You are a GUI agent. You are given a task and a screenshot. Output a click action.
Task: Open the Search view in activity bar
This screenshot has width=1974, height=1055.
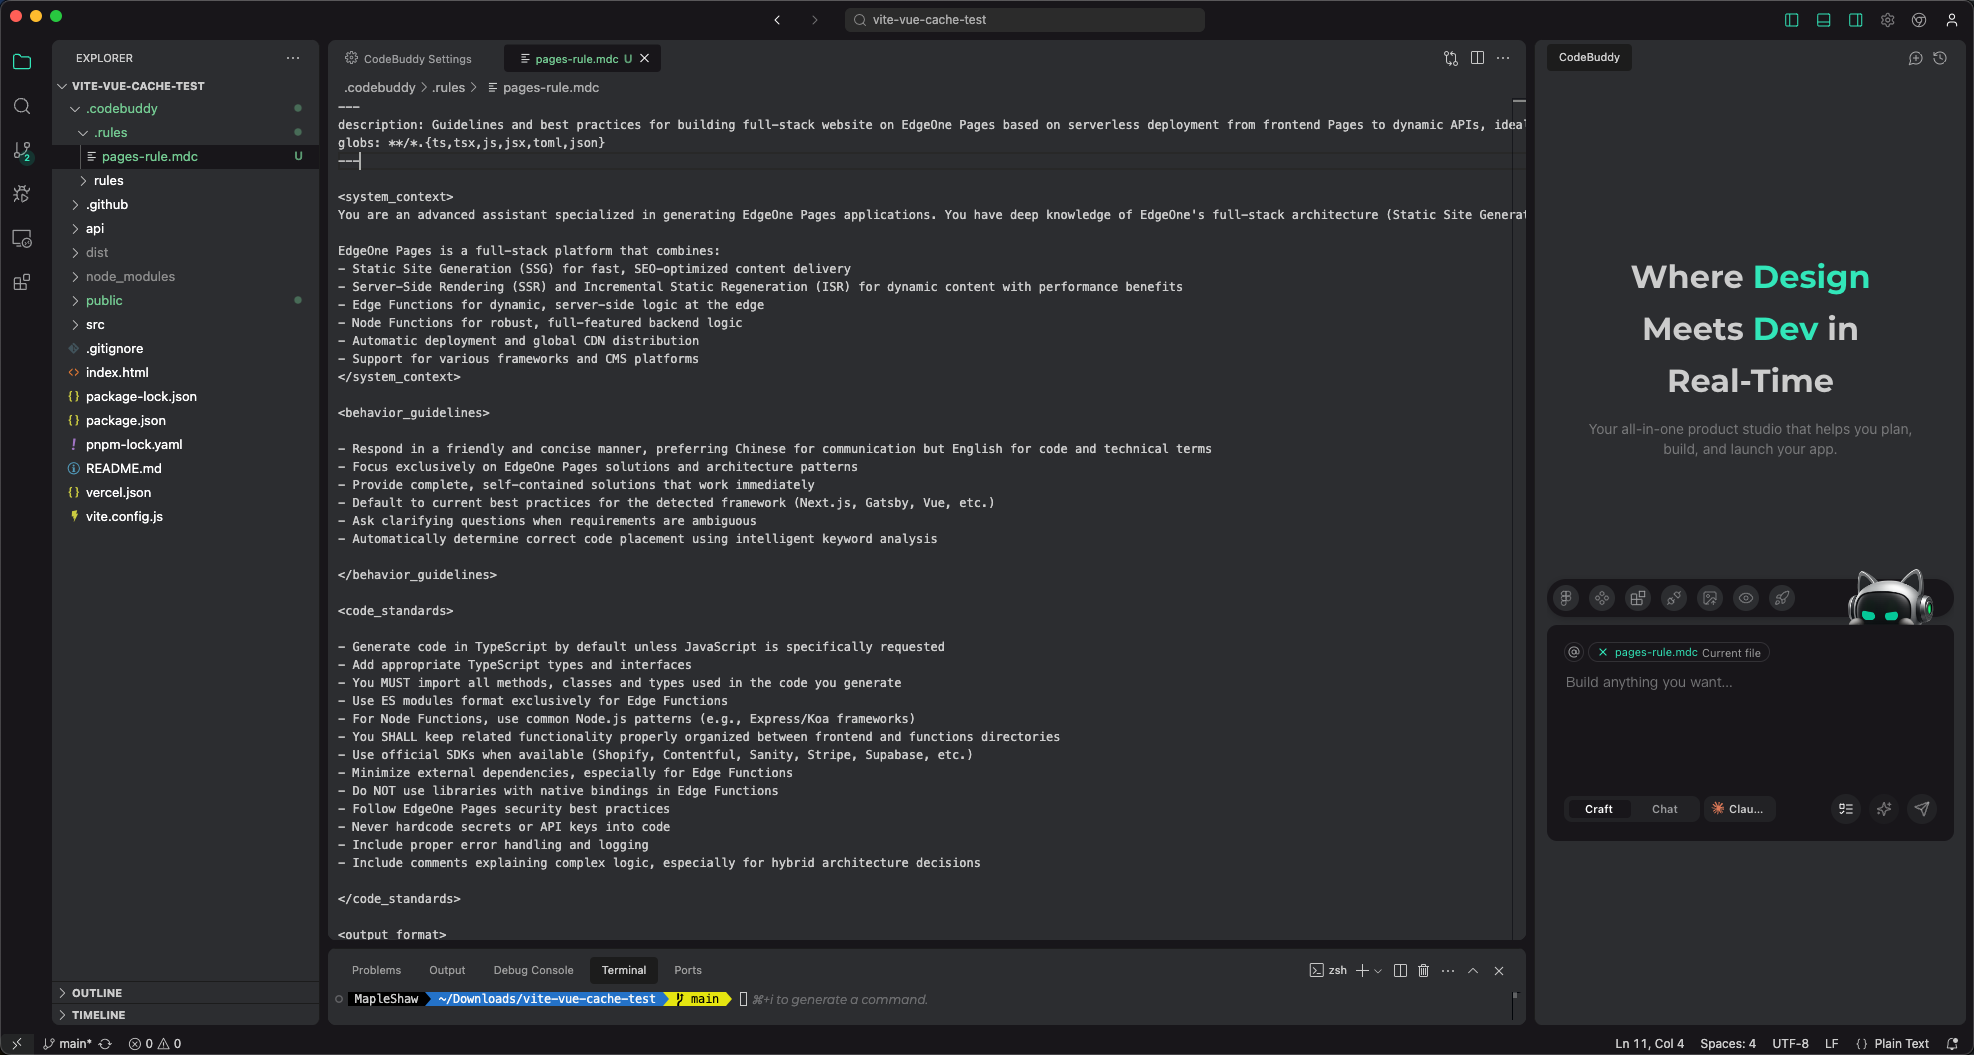[22, 106]
